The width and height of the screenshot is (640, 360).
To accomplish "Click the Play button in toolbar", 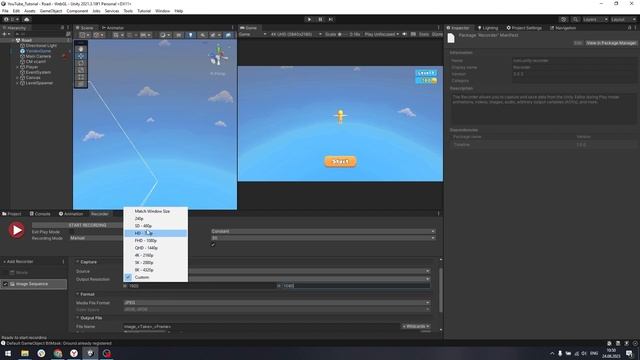I will pos(309,19).
